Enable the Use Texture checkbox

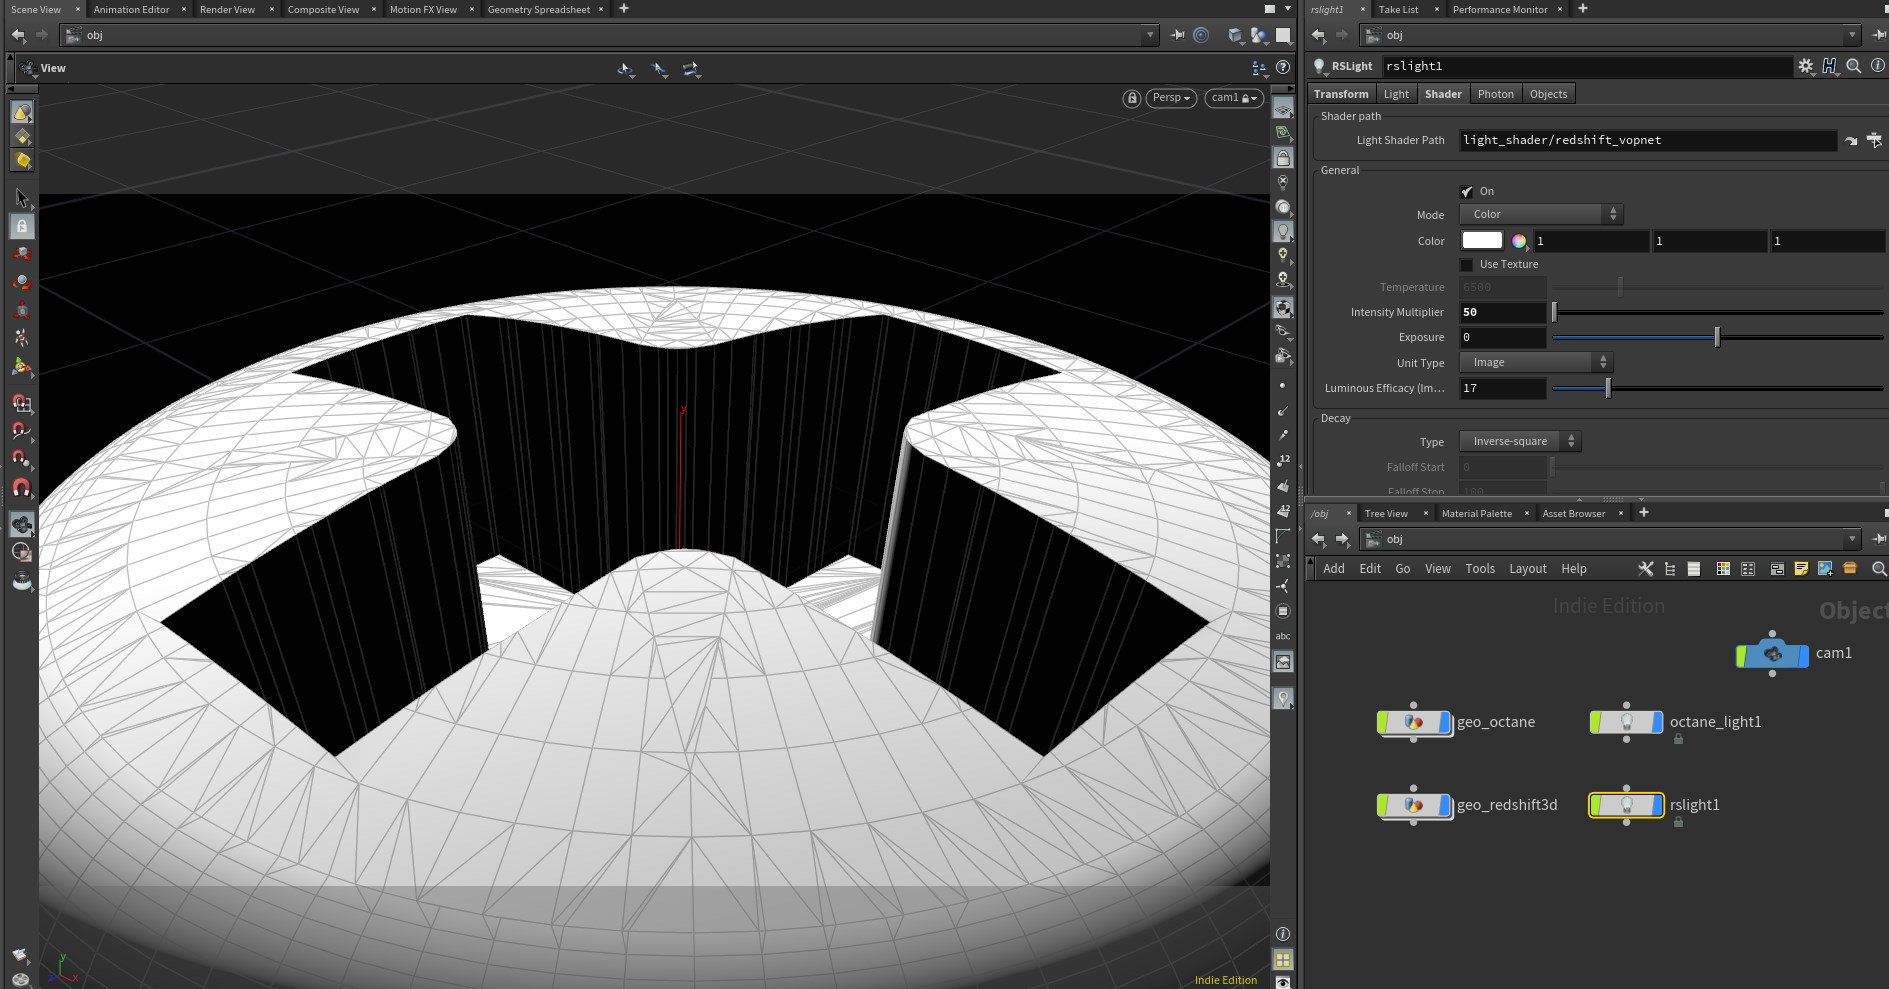pyautogui.click(x=1467, y=265)
